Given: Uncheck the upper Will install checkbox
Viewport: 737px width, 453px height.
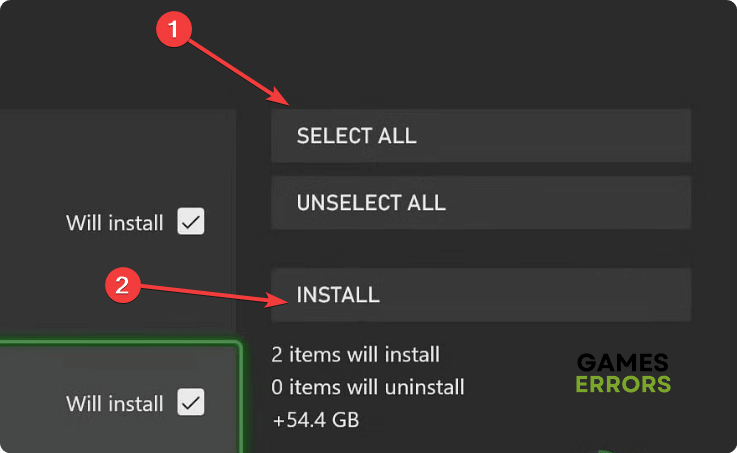Looking at the screenshot, I should click(x=191, y=222).
